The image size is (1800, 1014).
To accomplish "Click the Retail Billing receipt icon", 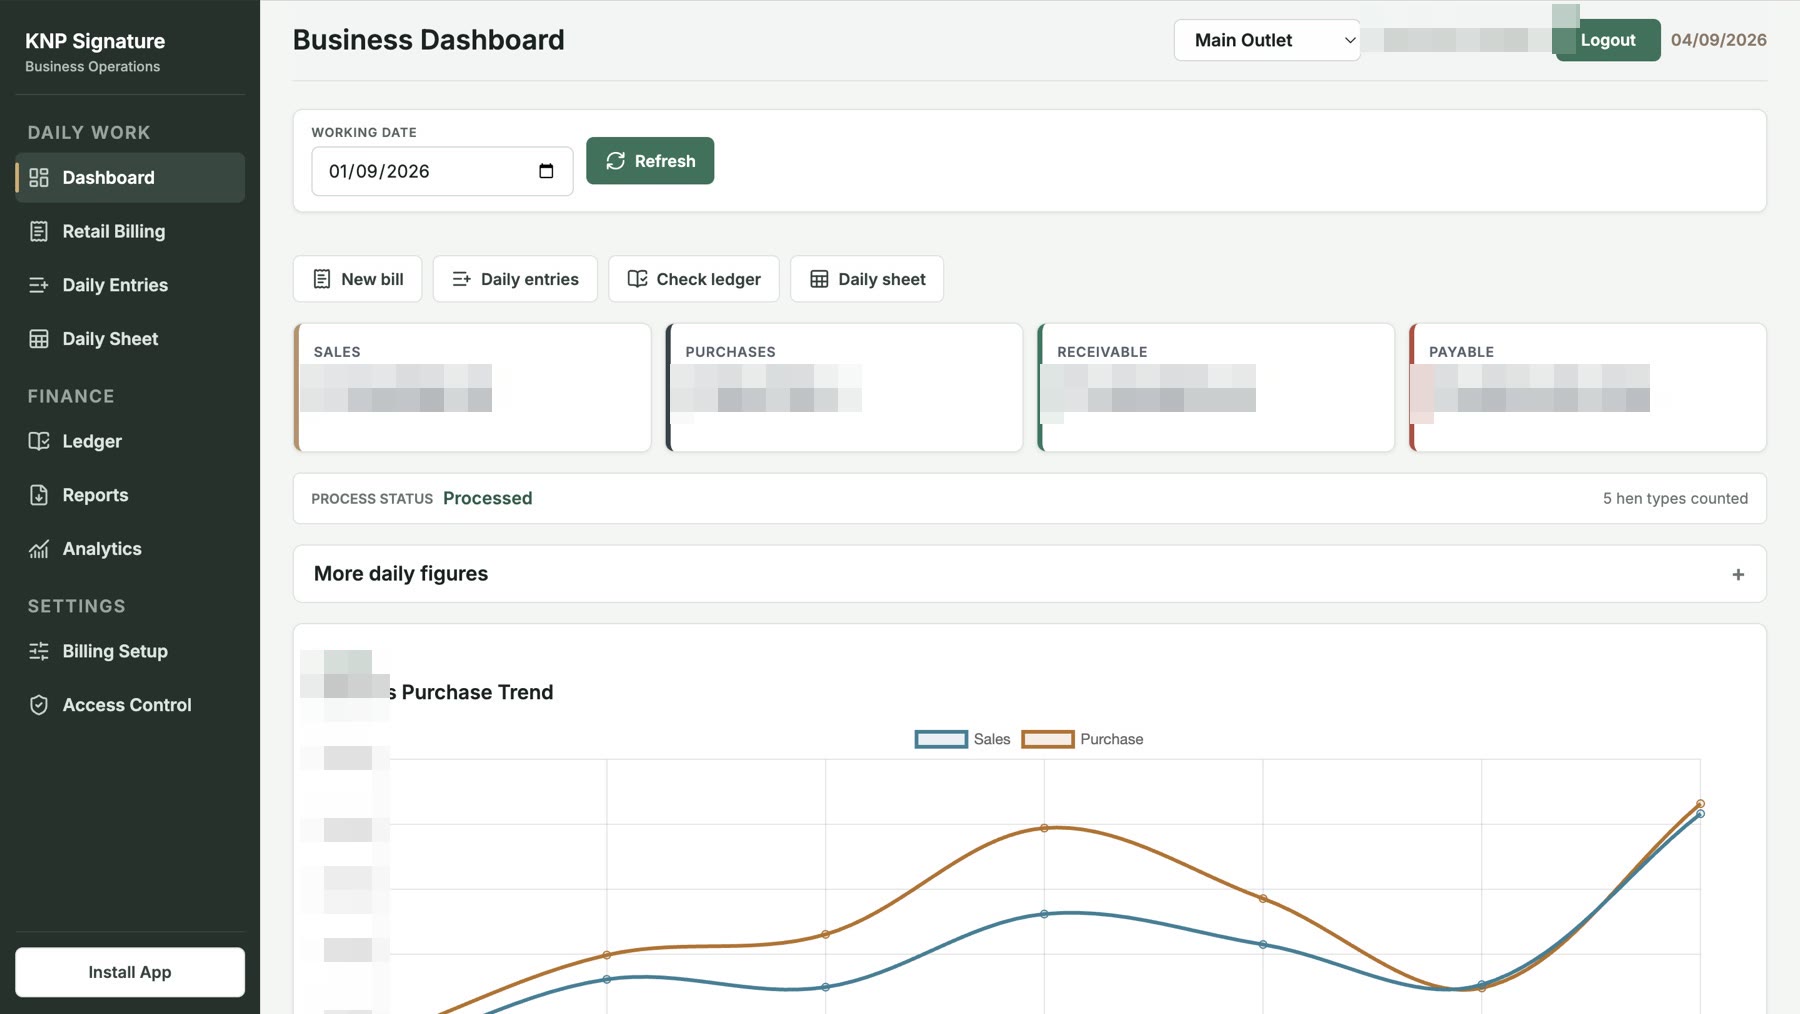I will click(x=39, y=232).
